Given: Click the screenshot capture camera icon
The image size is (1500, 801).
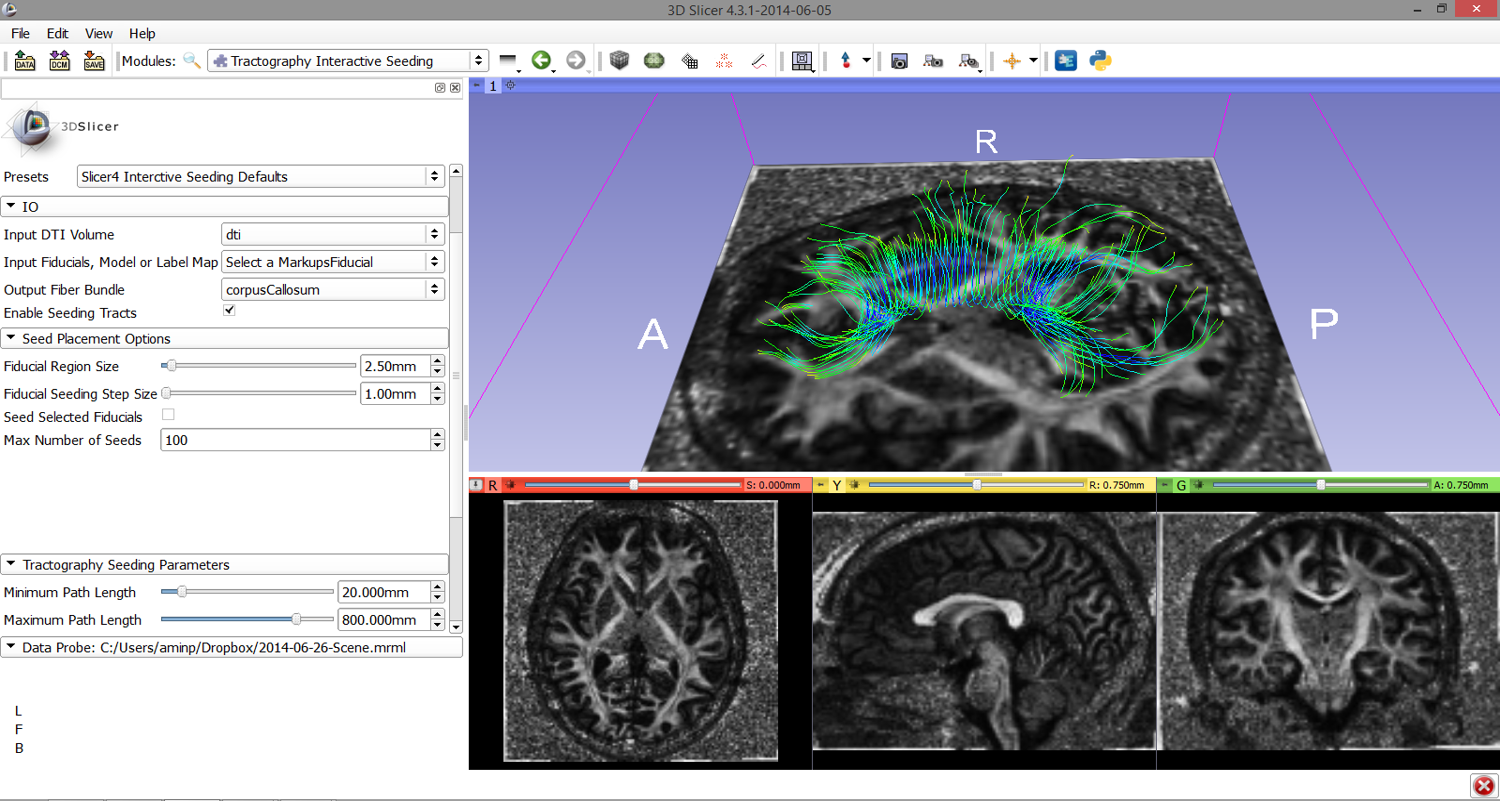Looking at the screenshot, I should [899, 61].
